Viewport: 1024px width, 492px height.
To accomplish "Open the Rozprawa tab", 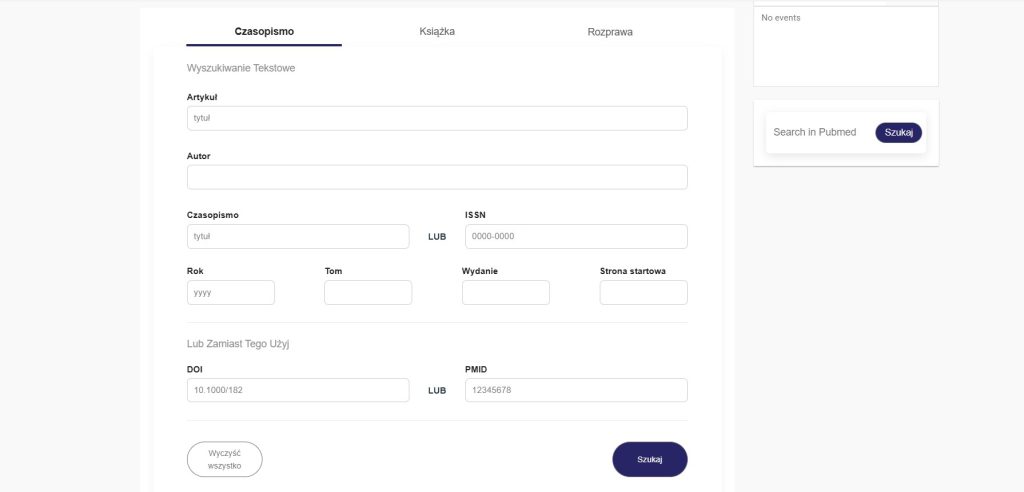I will click(610, 32).
